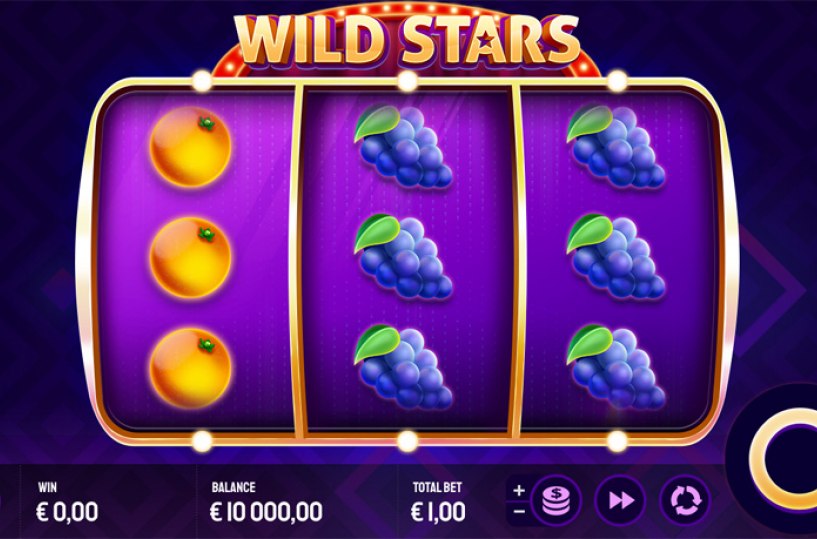
Task: Click center grapes on the right reel
Action: coord(615,256)
